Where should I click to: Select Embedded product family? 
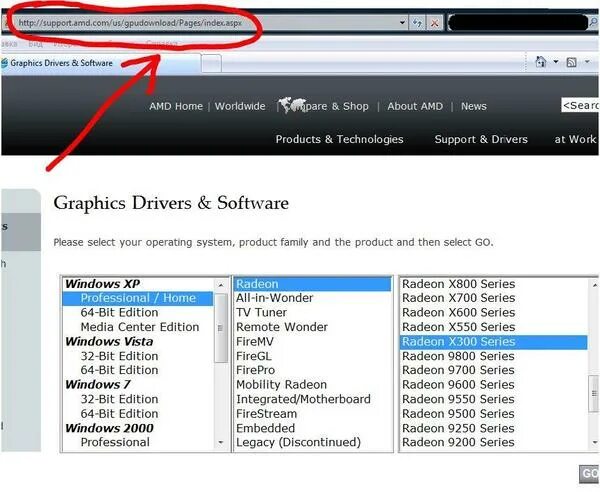[x=313, y=428]
